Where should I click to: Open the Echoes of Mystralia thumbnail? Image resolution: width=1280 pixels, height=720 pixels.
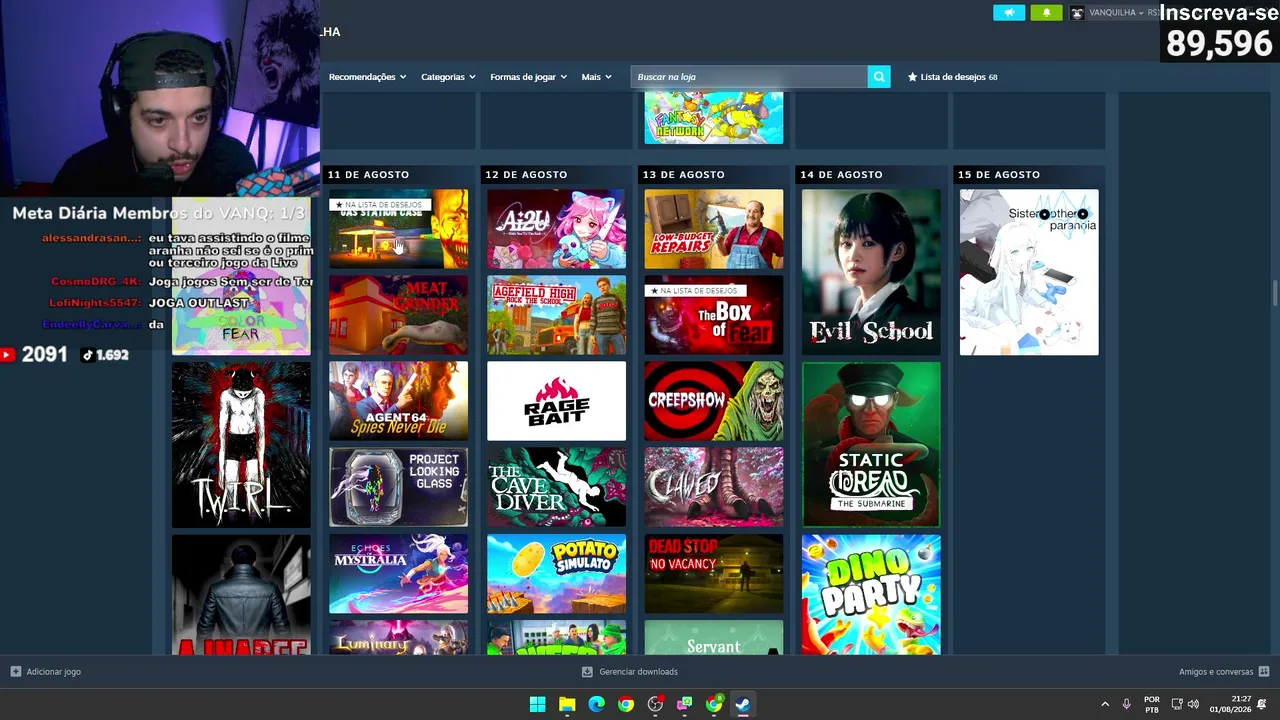pos(398,573)
